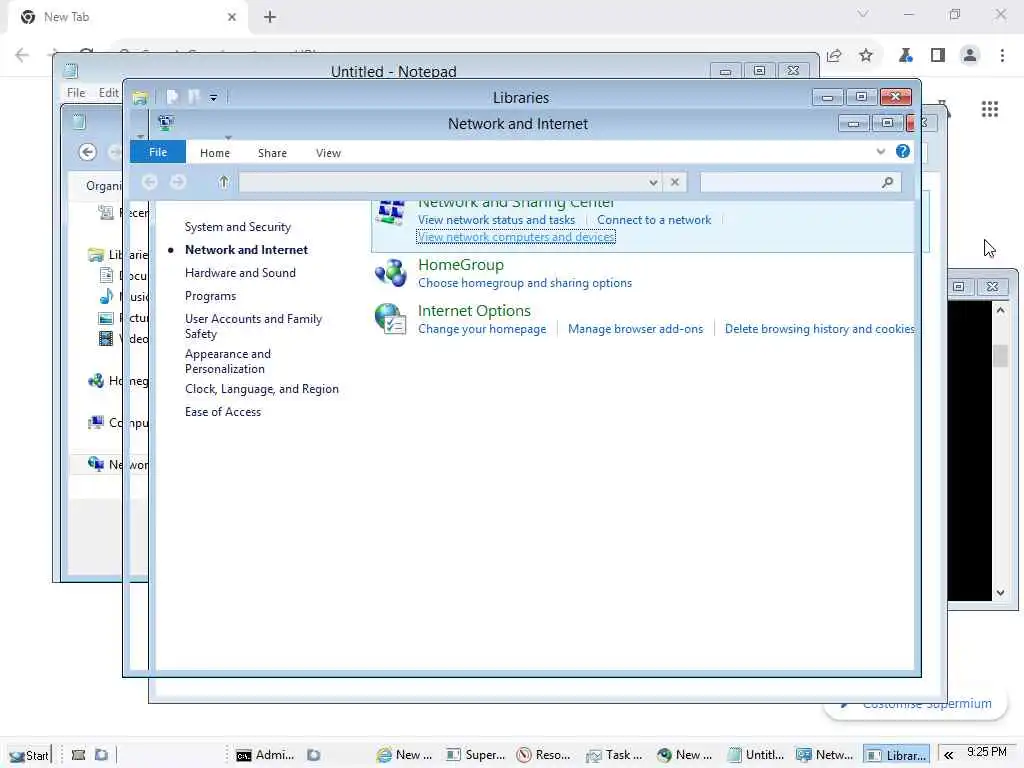Image resolution: width=1024 pixels, height=768 pixels.
Task: Click the back arrow in the background explorer
Action: [88, 152]
